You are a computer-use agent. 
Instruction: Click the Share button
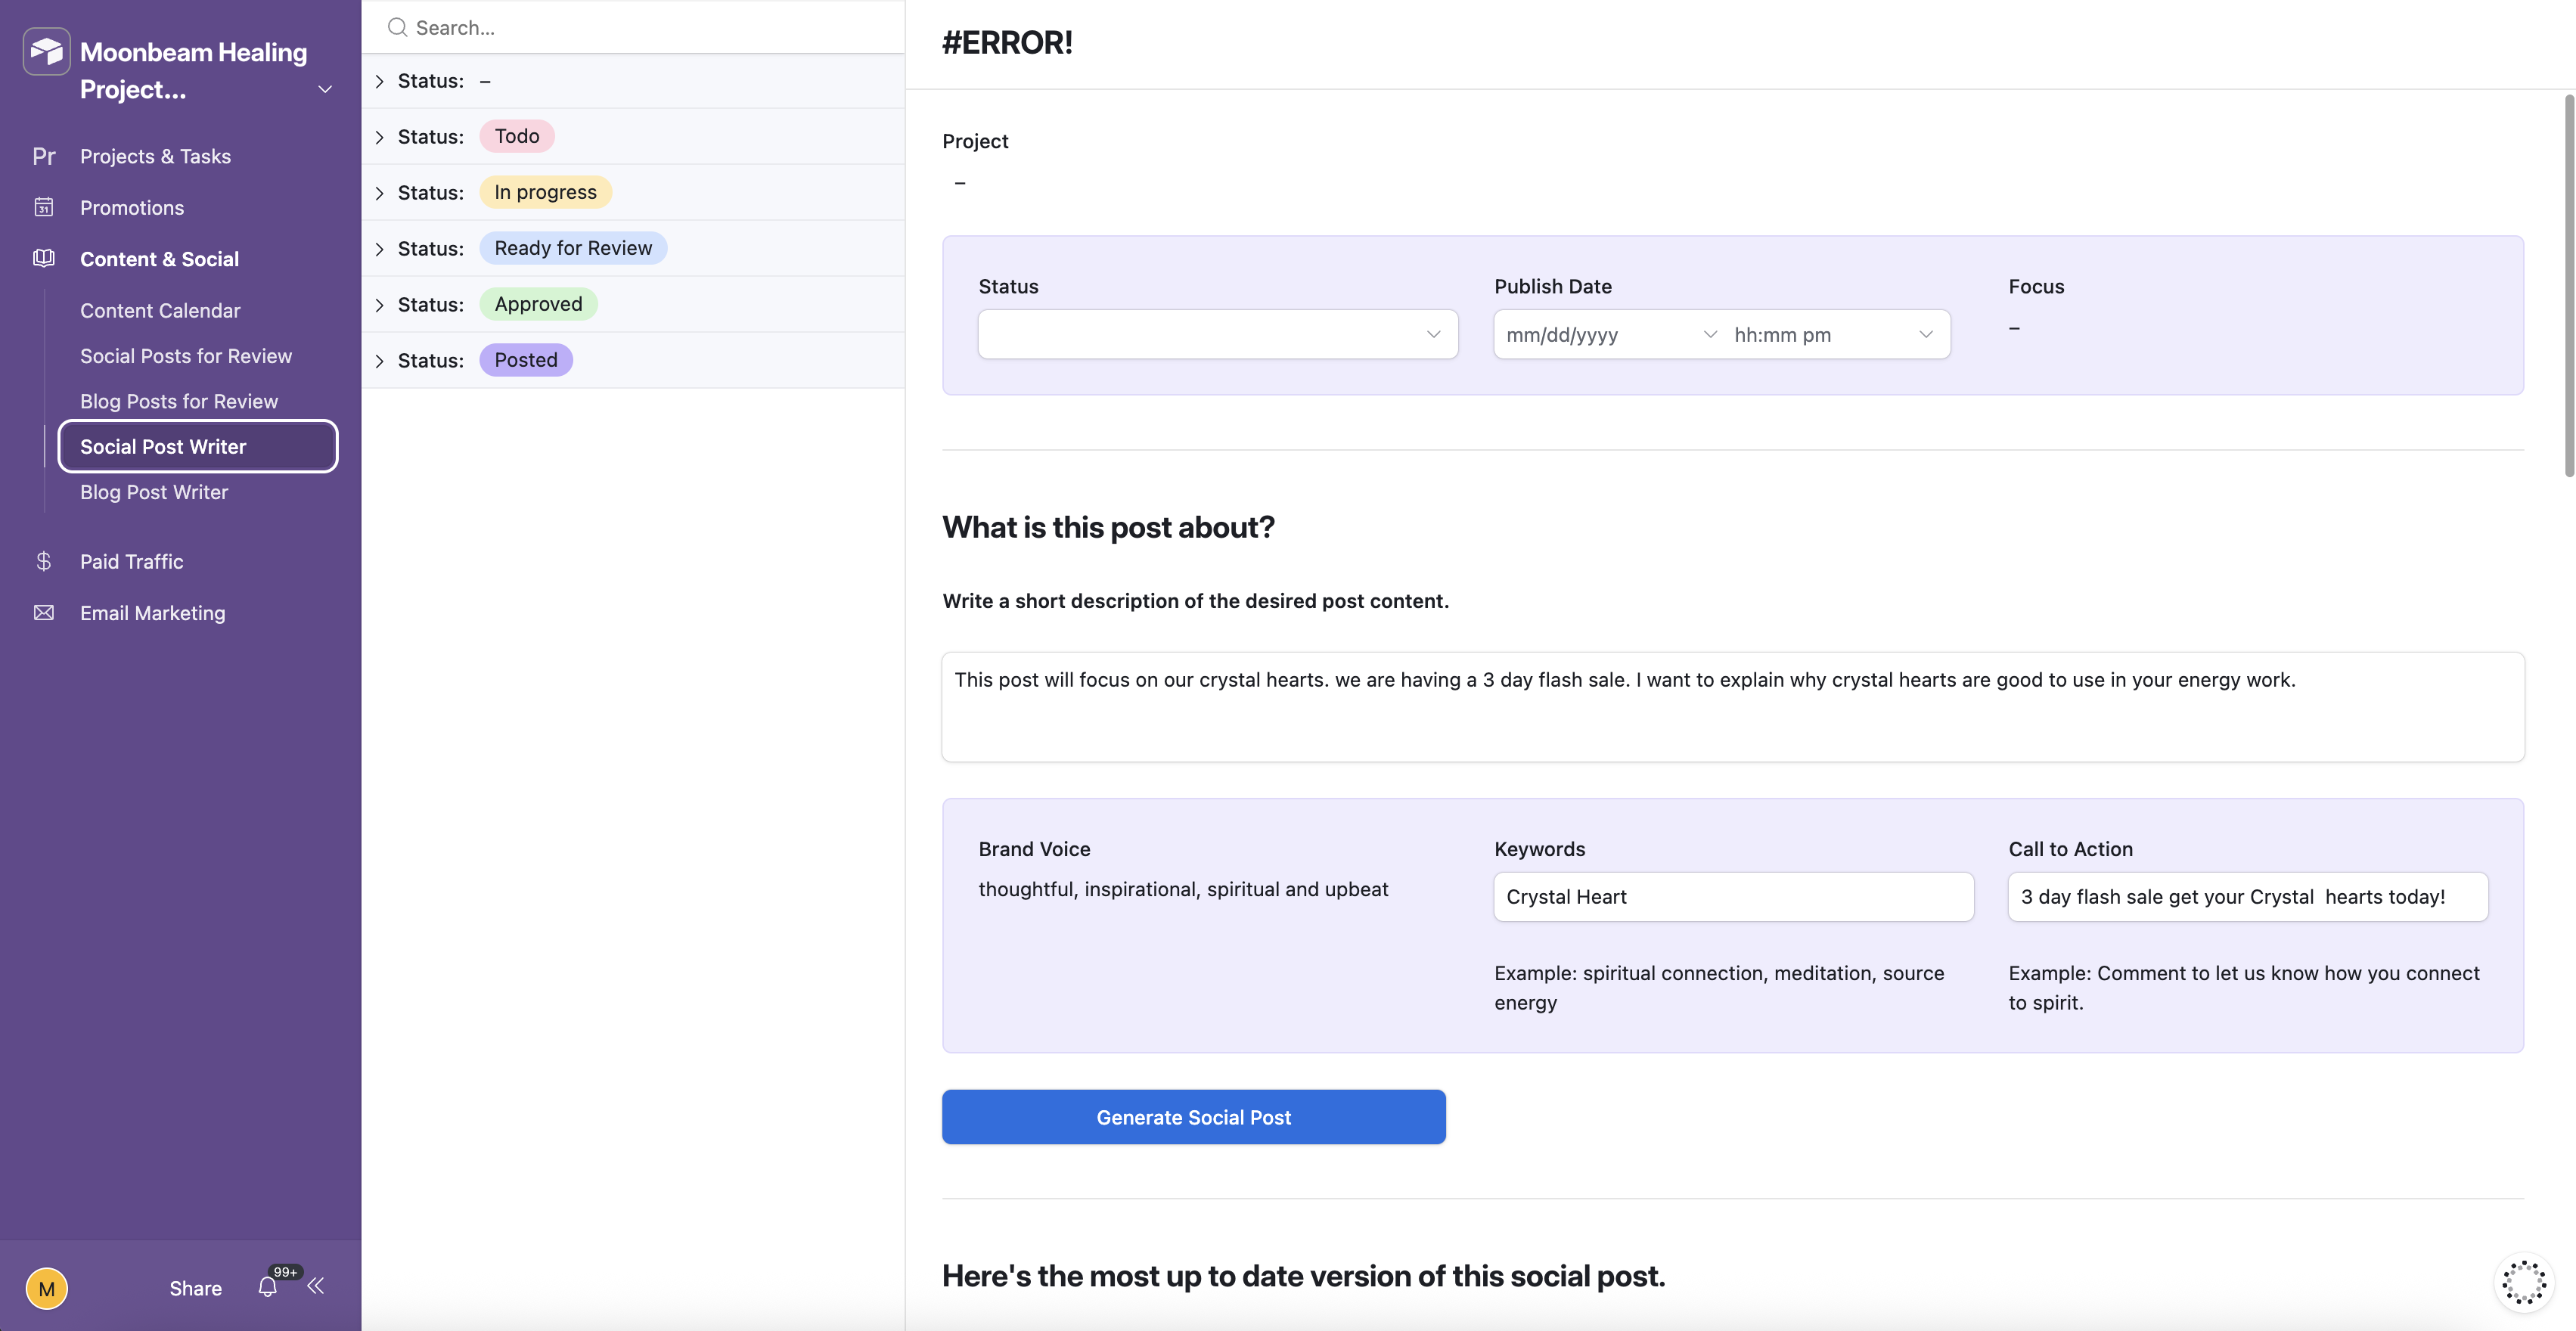click(196, 1288)
